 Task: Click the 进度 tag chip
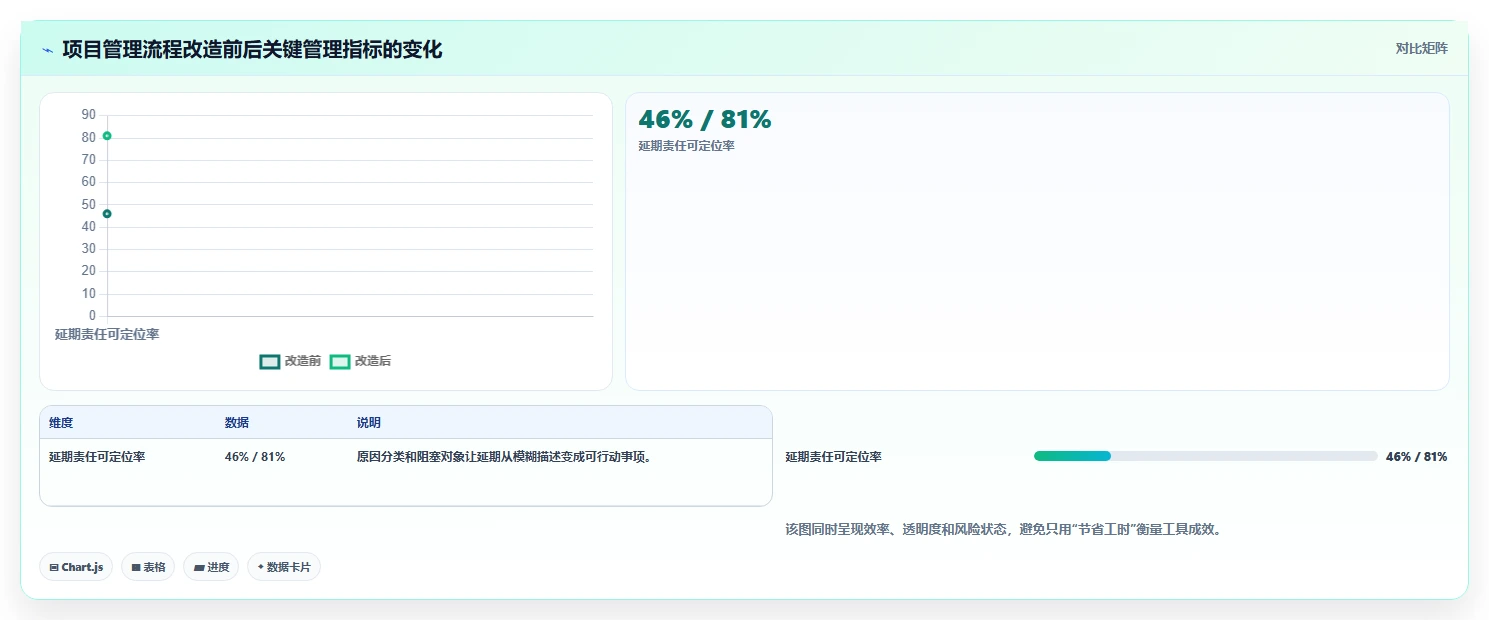211,567
